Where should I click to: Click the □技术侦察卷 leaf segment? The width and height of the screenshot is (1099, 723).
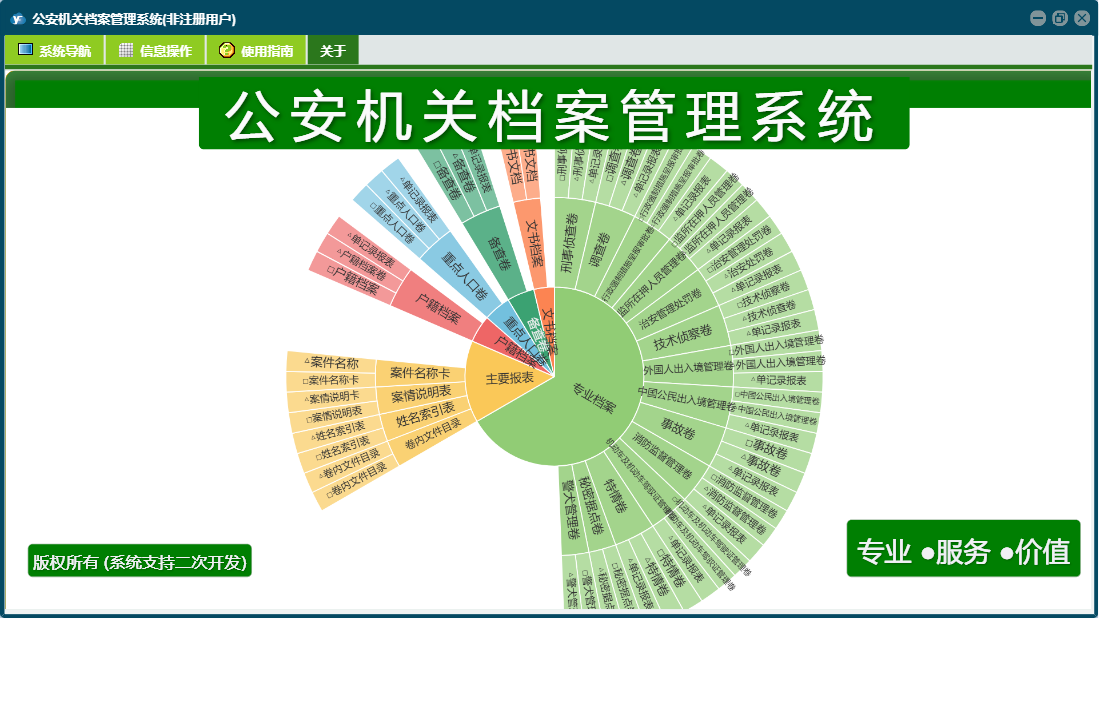763,294
